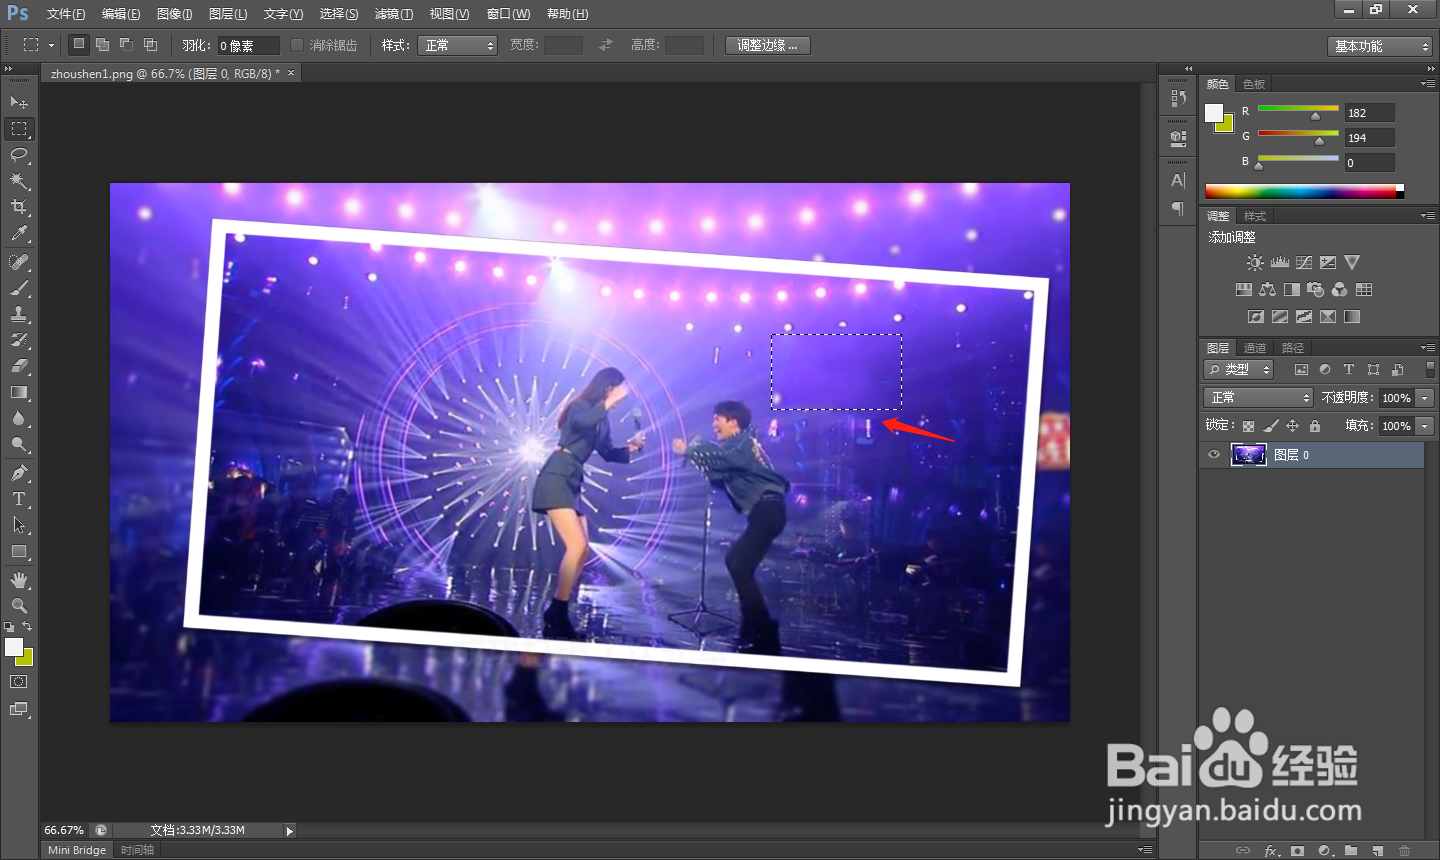Select the History Brush tool
The image size is (1440, 860).
pos(19,340)
